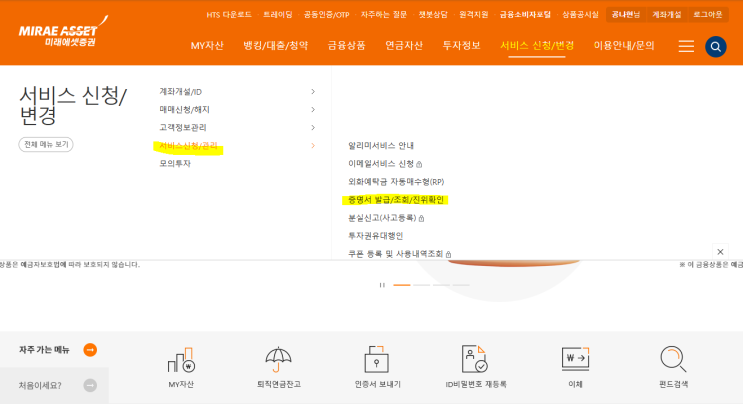Open the MY자산 building chart icon
Screen dimensions: 743x404
[181, 360]
